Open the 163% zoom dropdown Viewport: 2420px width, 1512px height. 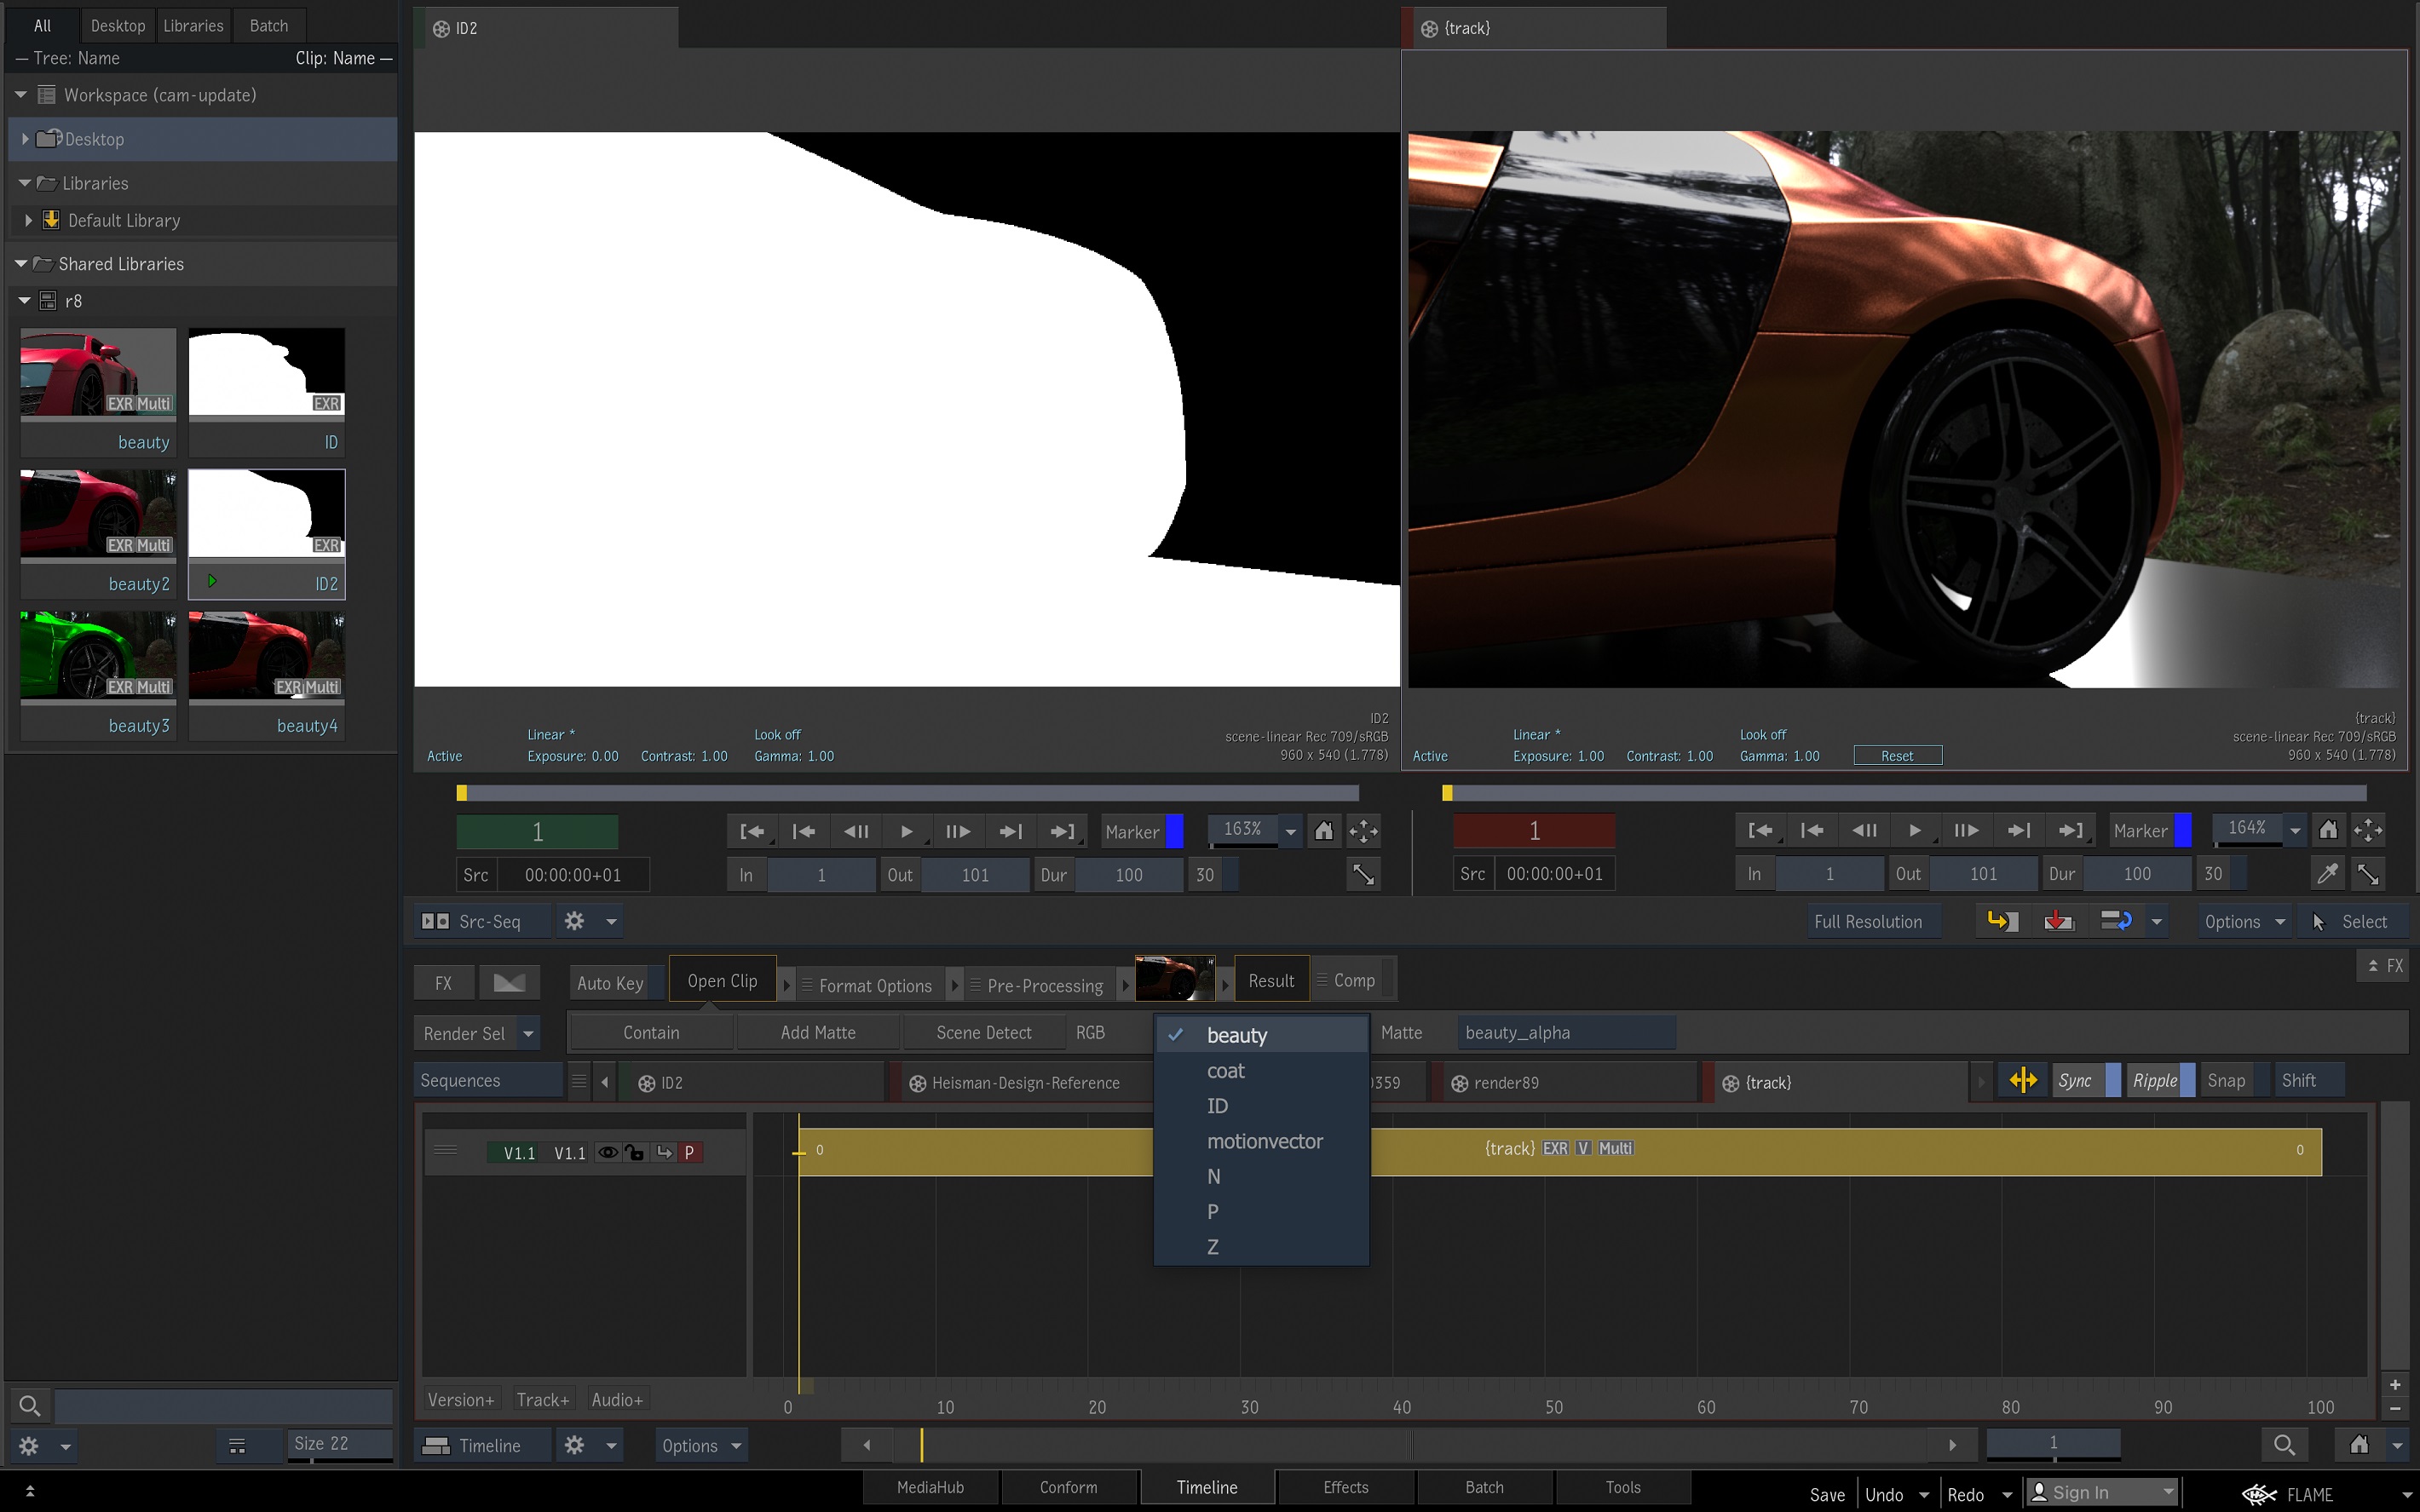coord(1291,831)
